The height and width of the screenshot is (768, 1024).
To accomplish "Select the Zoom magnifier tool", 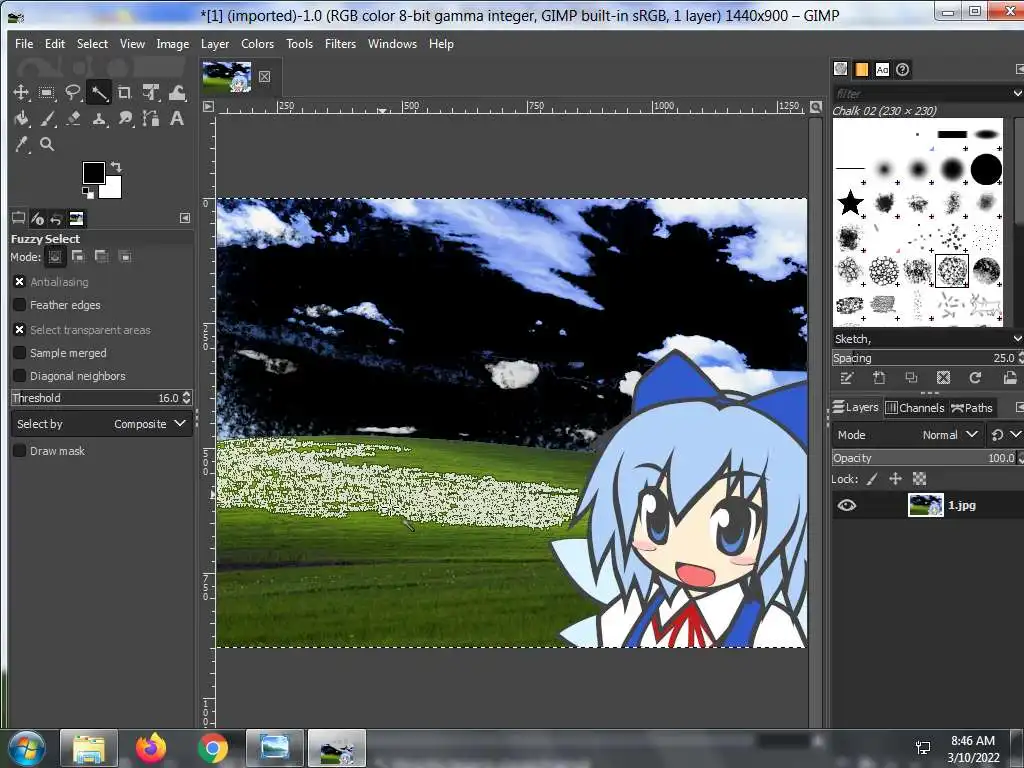I will 46,144.
